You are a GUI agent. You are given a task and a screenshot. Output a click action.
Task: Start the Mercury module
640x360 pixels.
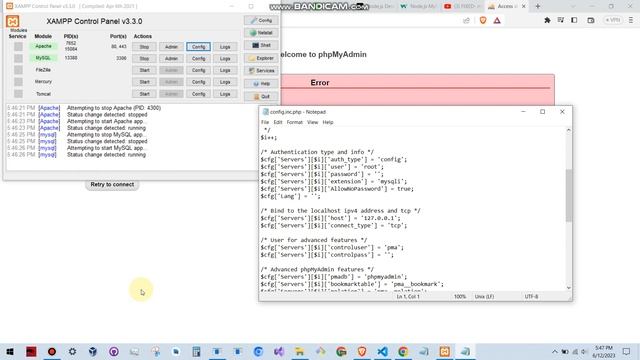[144, 82]
